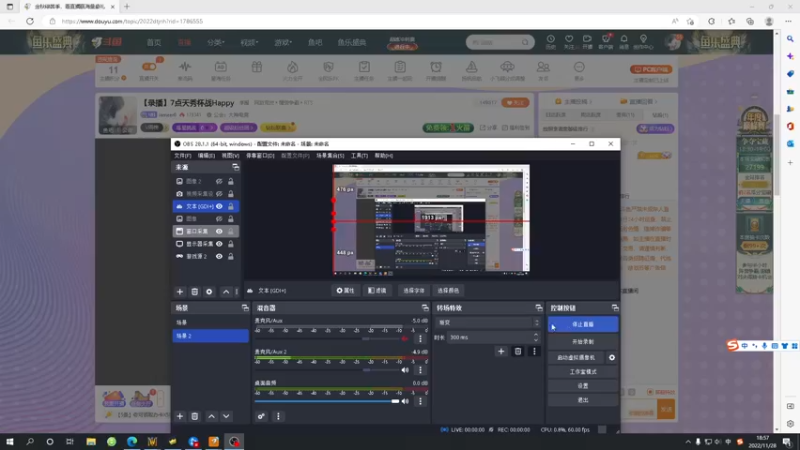Start the Virtual Camera
The image size is (800, 450).
[x=577, y=358]
